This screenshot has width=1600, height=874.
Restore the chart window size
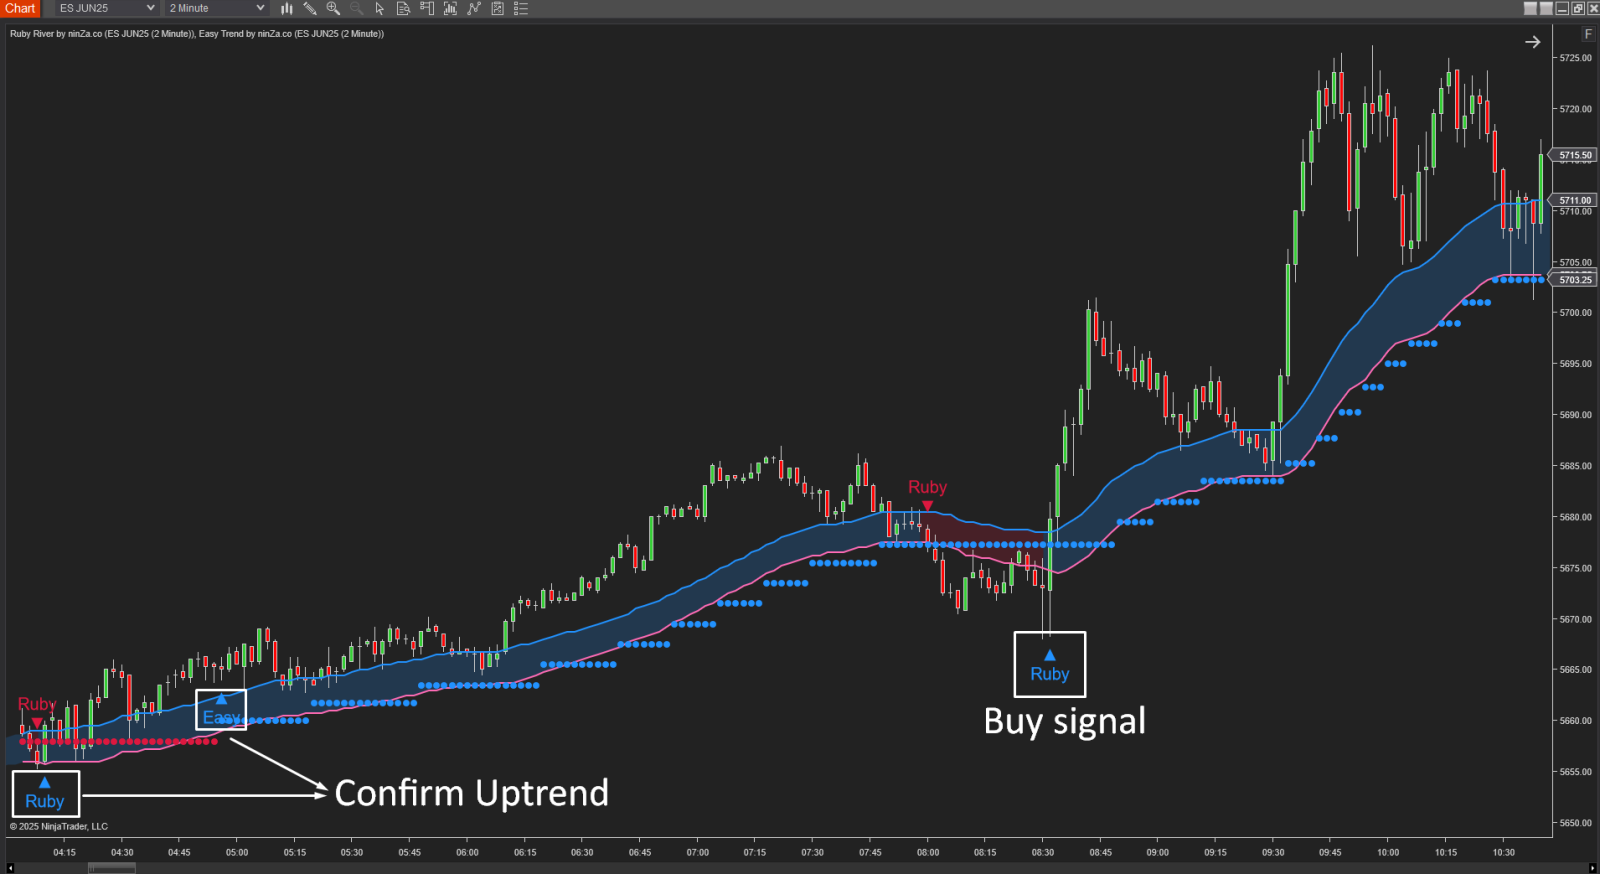[1578, 8]
